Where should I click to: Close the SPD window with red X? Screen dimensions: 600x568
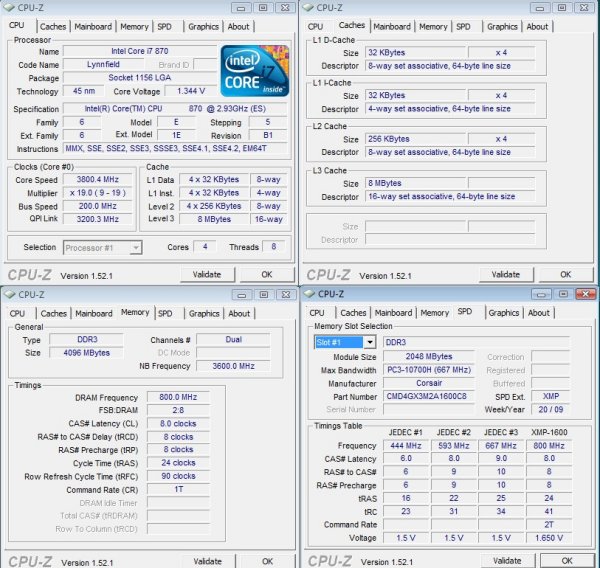(585, 294)
